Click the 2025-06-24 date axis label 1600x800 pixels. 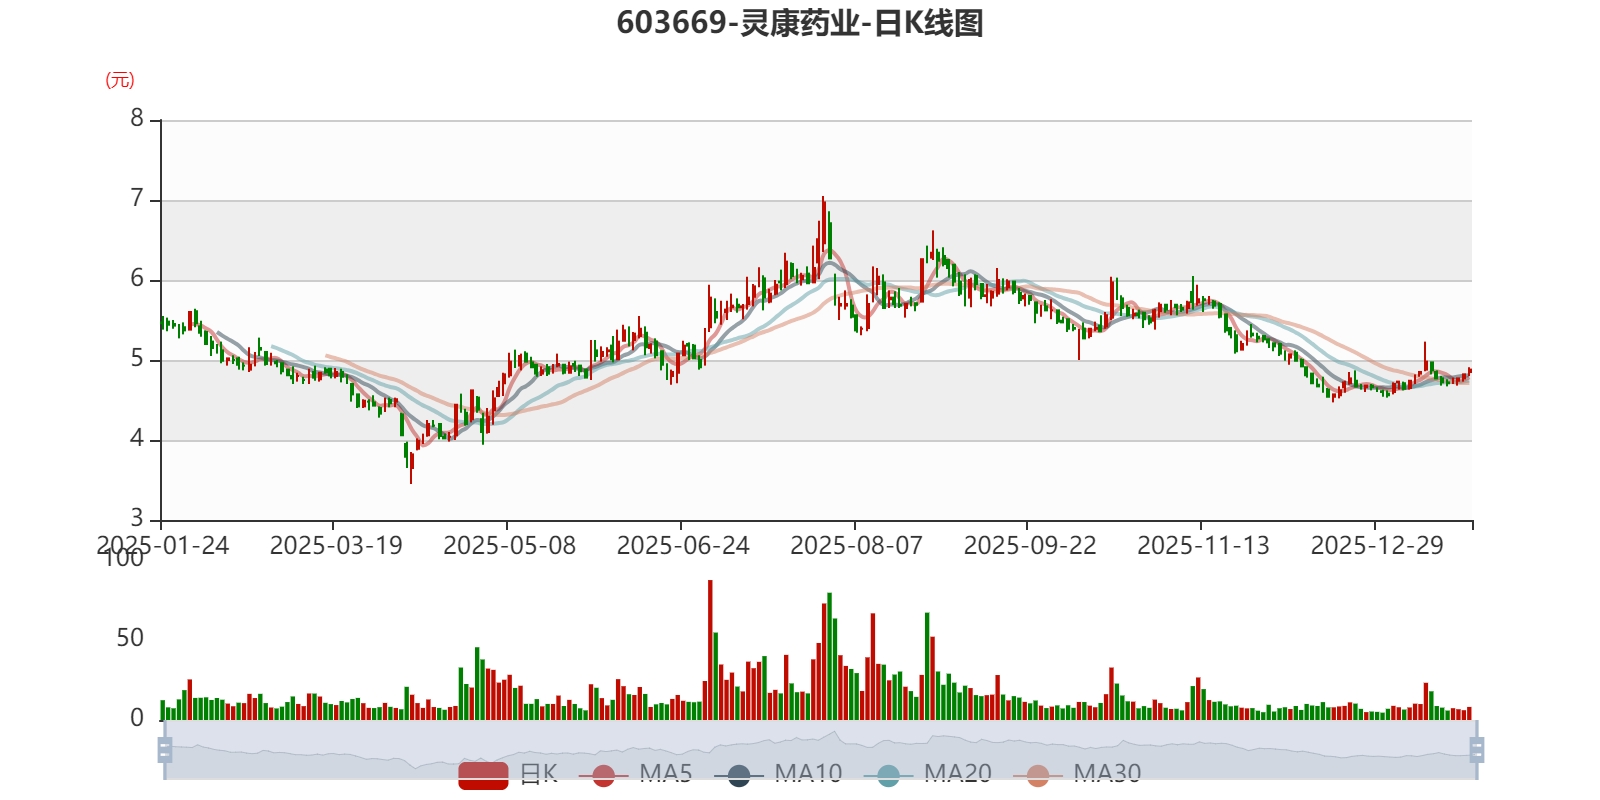[683, 546]
